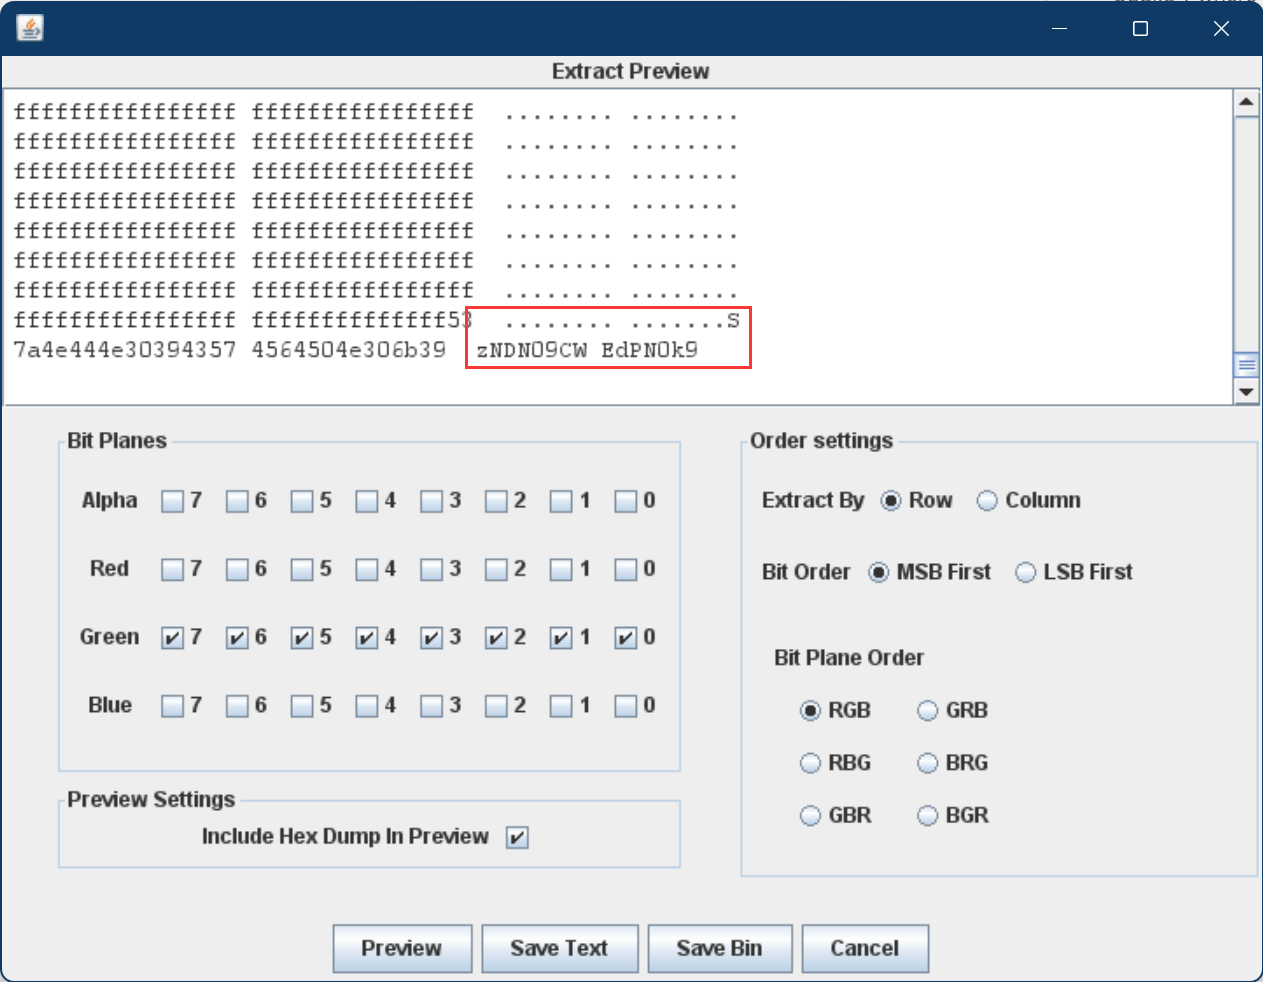
Task: Tick Blue bit plane 2
Action: (x=496, y=706)
